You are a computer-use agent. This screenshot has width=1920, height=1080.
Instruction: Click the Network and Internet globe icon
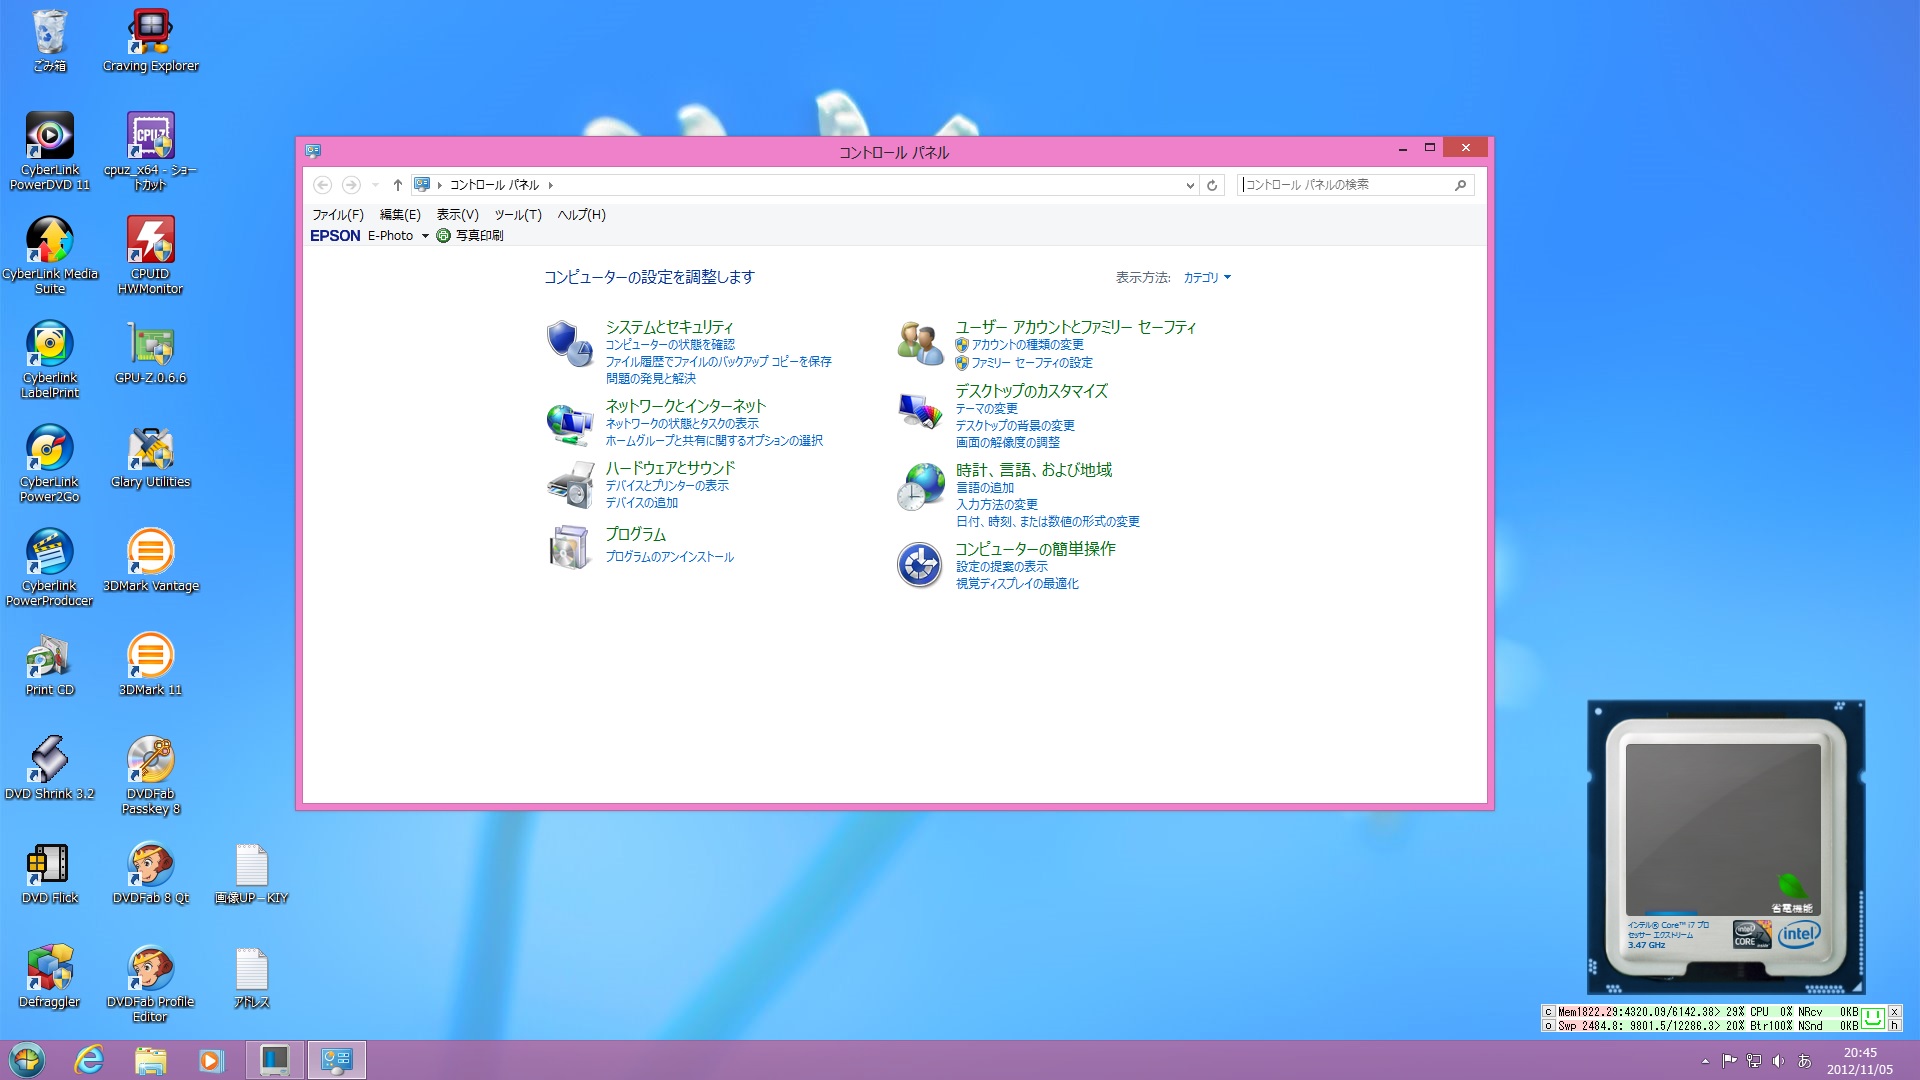(x=569, y=423)
